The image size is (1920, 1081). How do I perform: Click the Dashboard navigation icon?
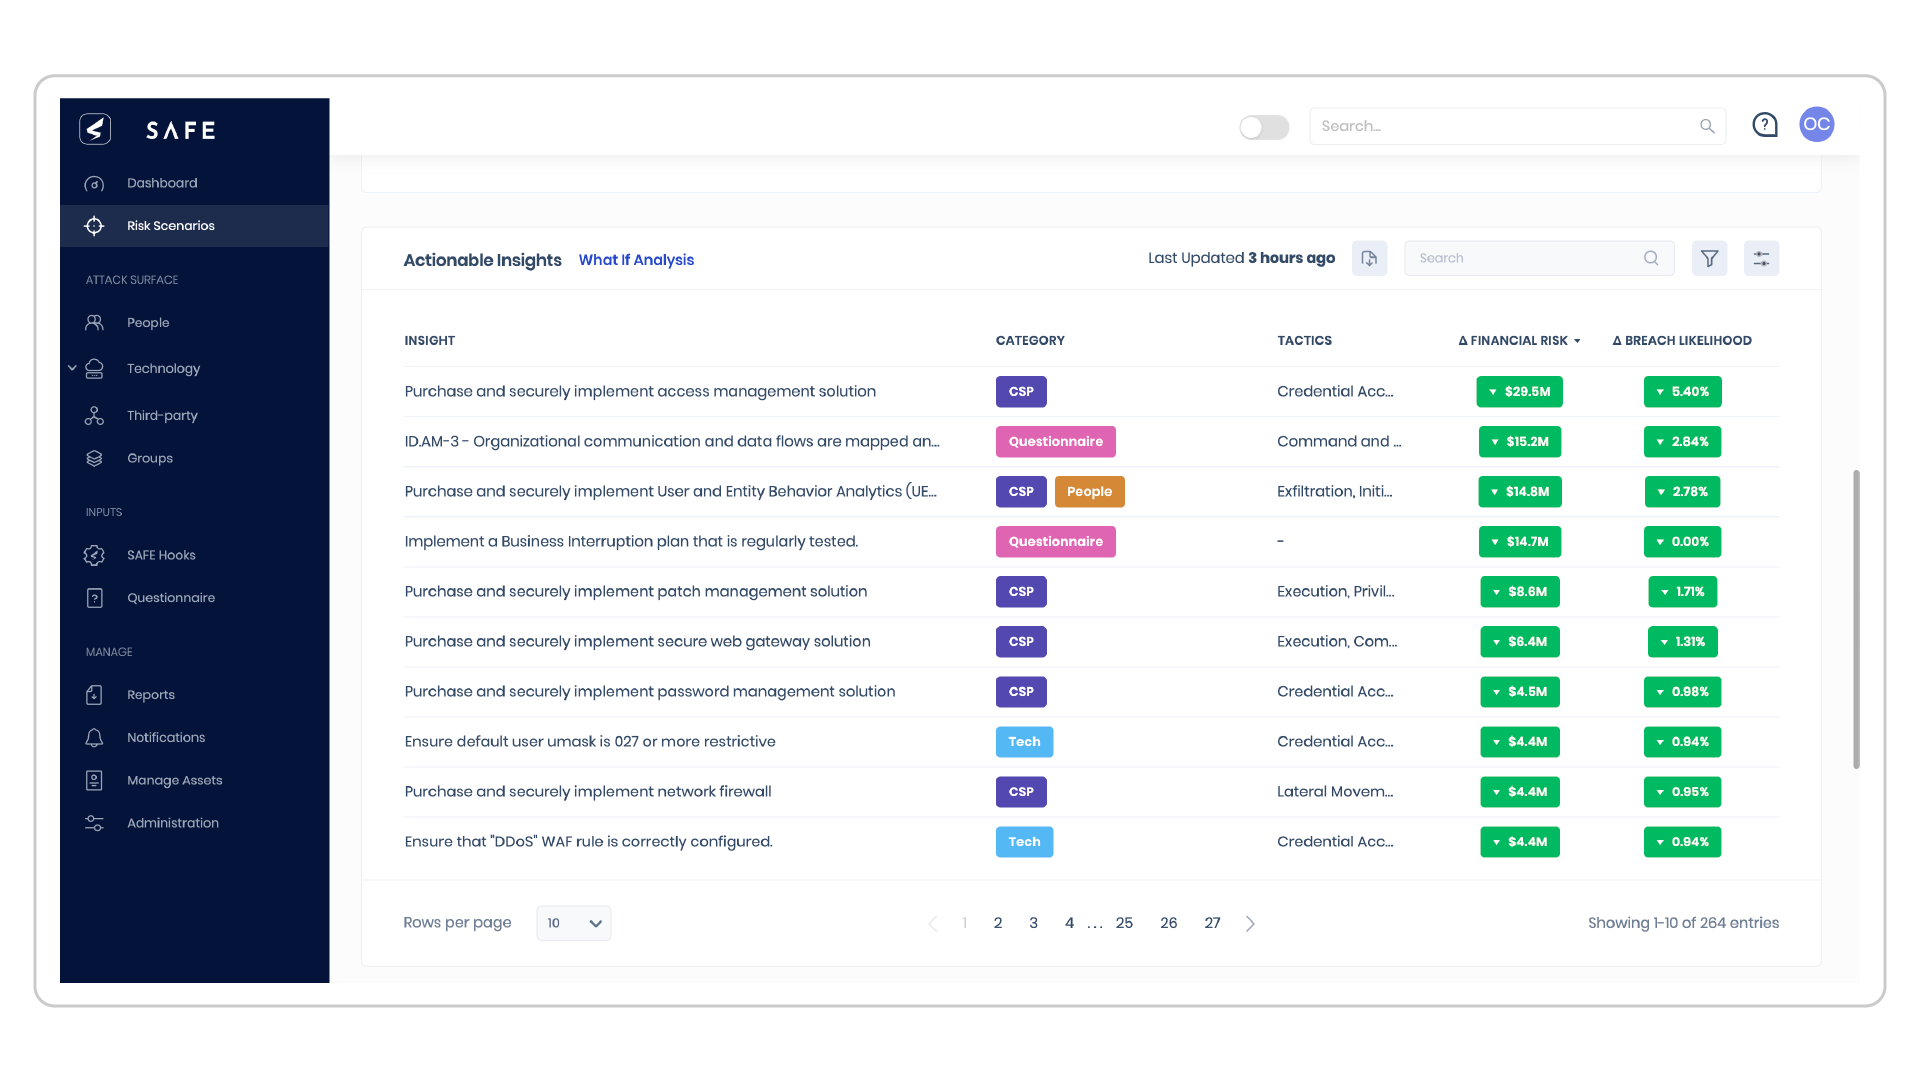pos(94,182)
